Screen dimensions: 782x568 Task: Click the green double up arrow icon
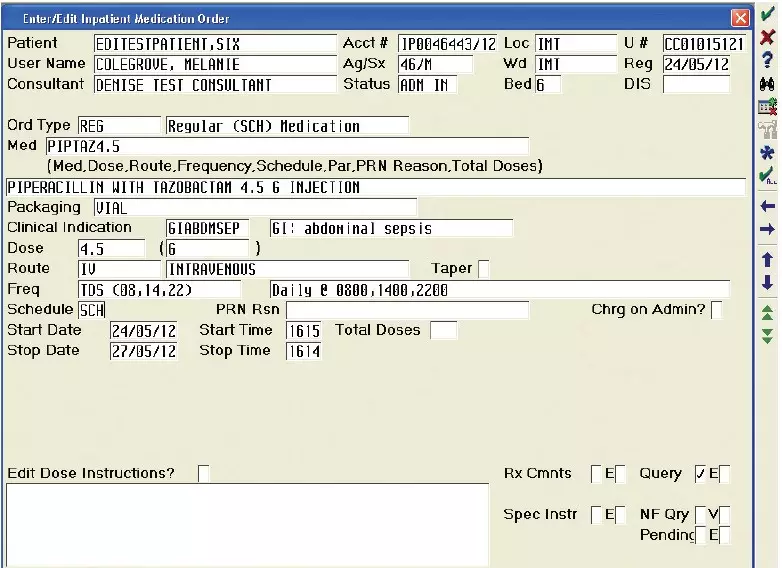[x=767, y=313]
